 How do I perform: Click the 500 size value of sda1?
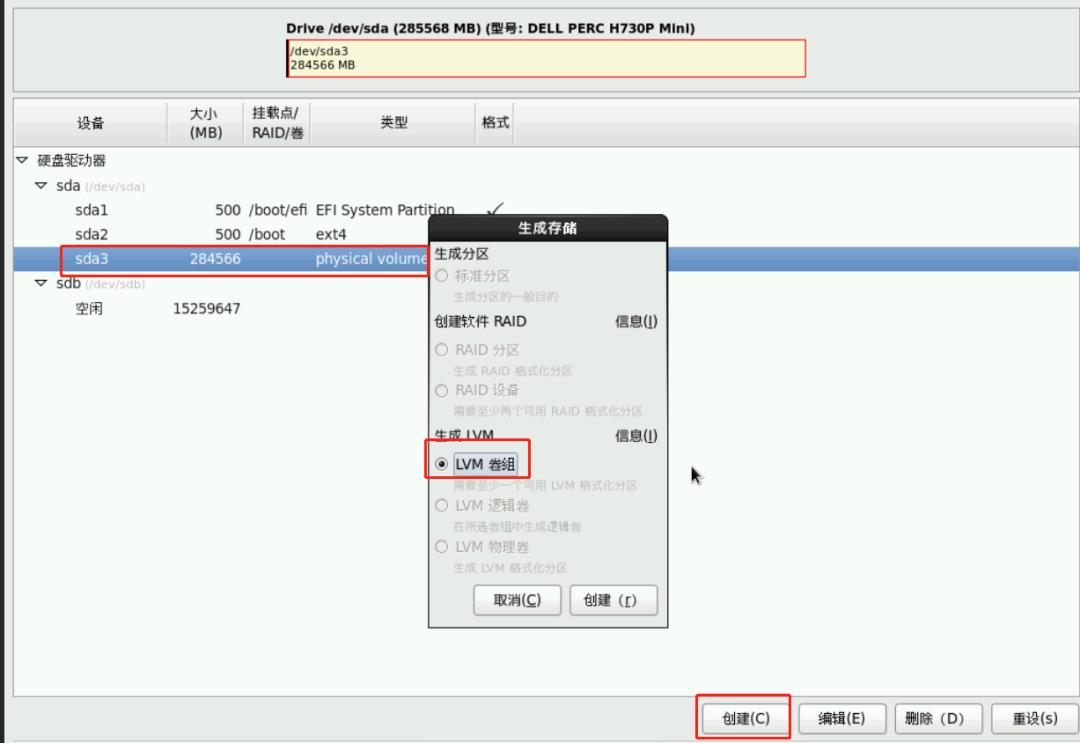227,210
